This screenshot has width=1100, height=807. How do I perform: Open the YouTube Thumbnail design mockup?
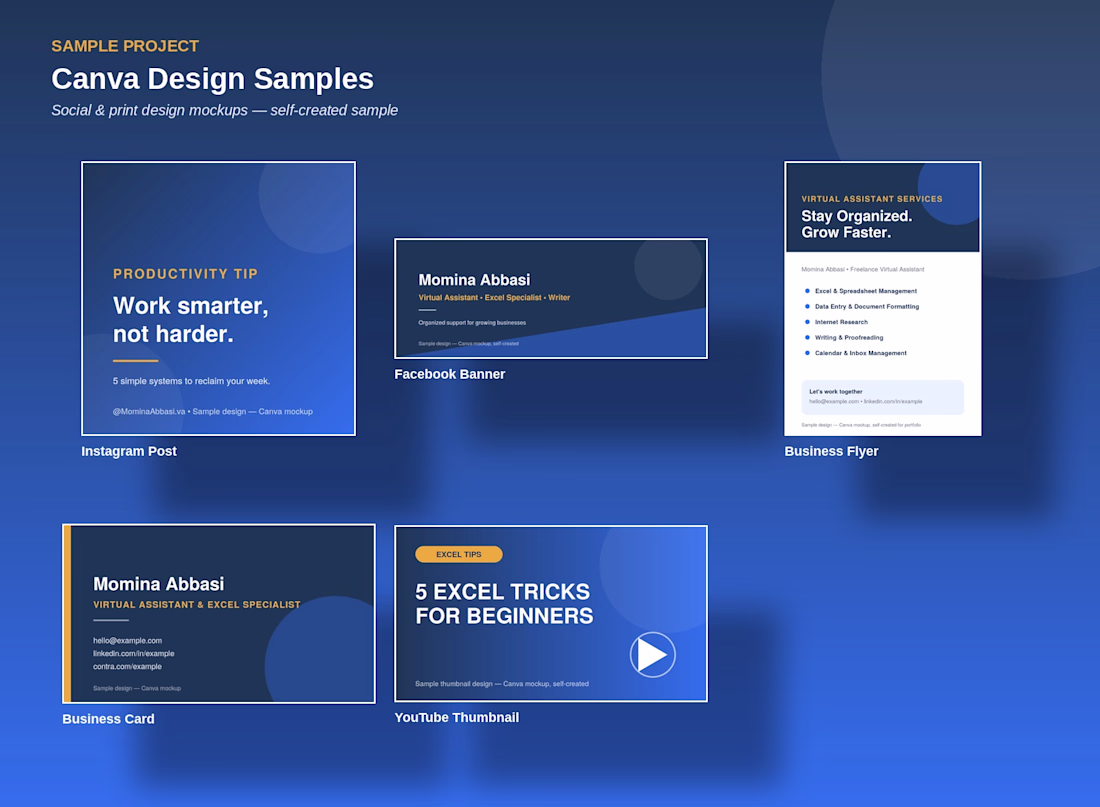coord(551,613)
